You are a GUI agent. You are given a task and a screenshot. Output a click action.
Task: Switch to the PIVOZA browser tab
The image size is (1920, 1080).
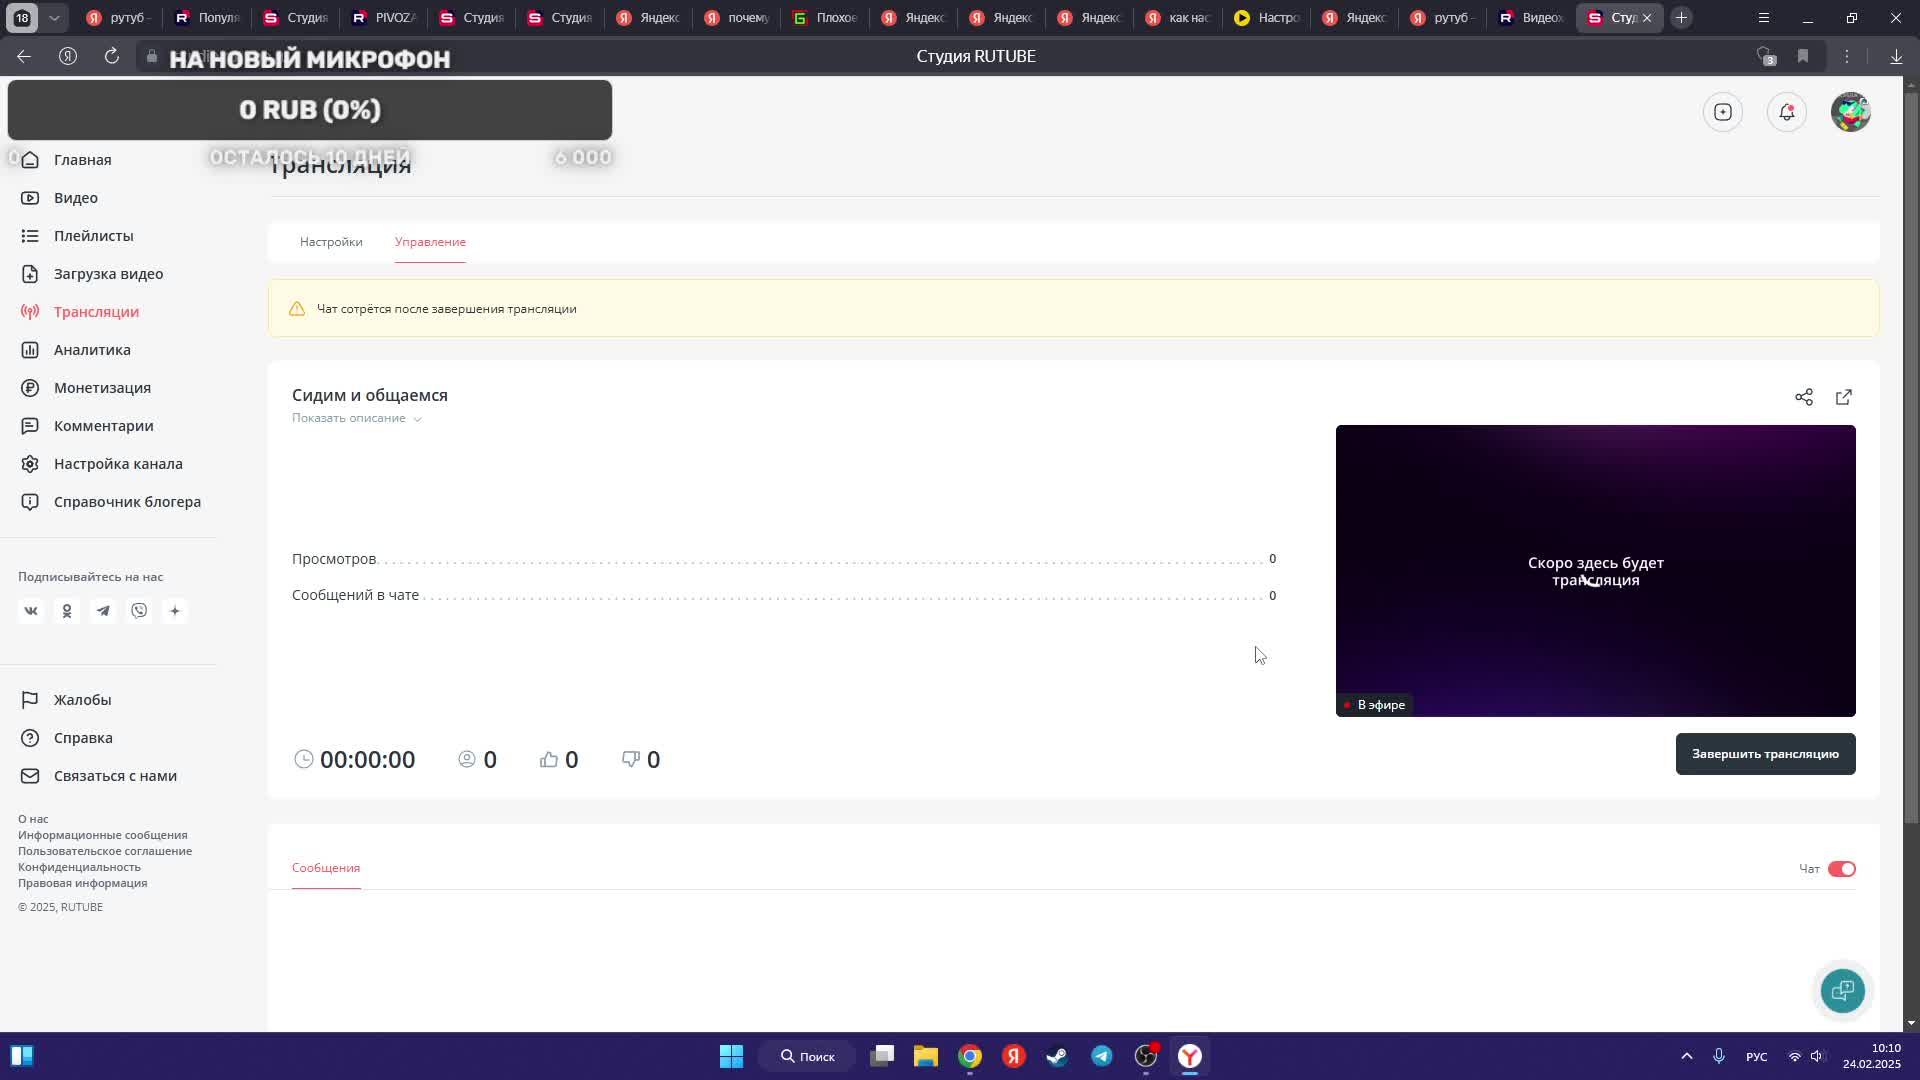coord(383,18)
